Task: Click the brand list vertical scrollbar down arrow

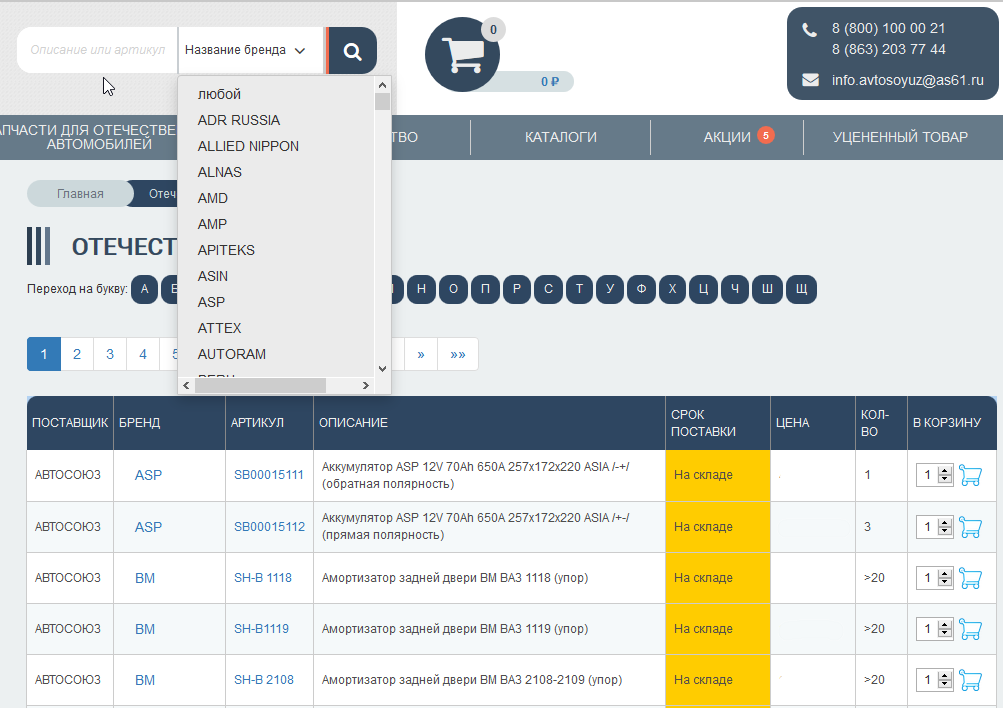Action: point(382,369)
